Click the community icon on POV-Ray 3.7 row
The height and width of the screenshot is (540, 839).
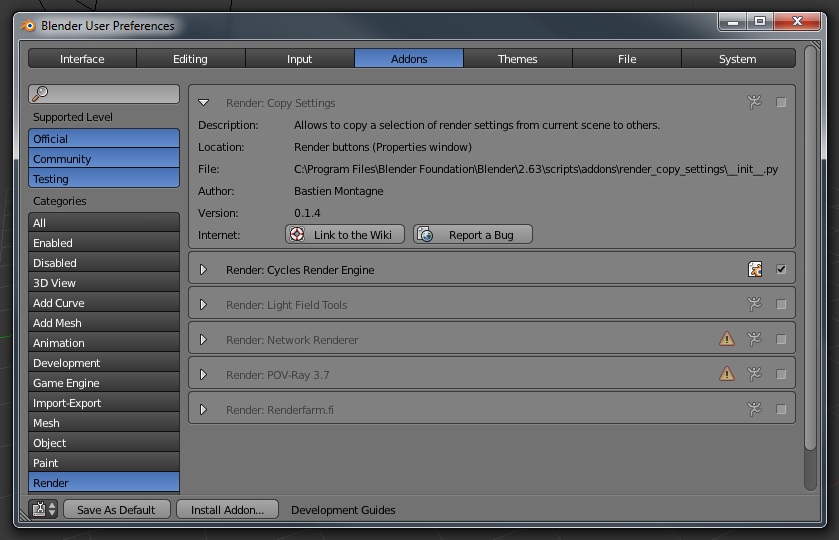(x=754, y=374)
